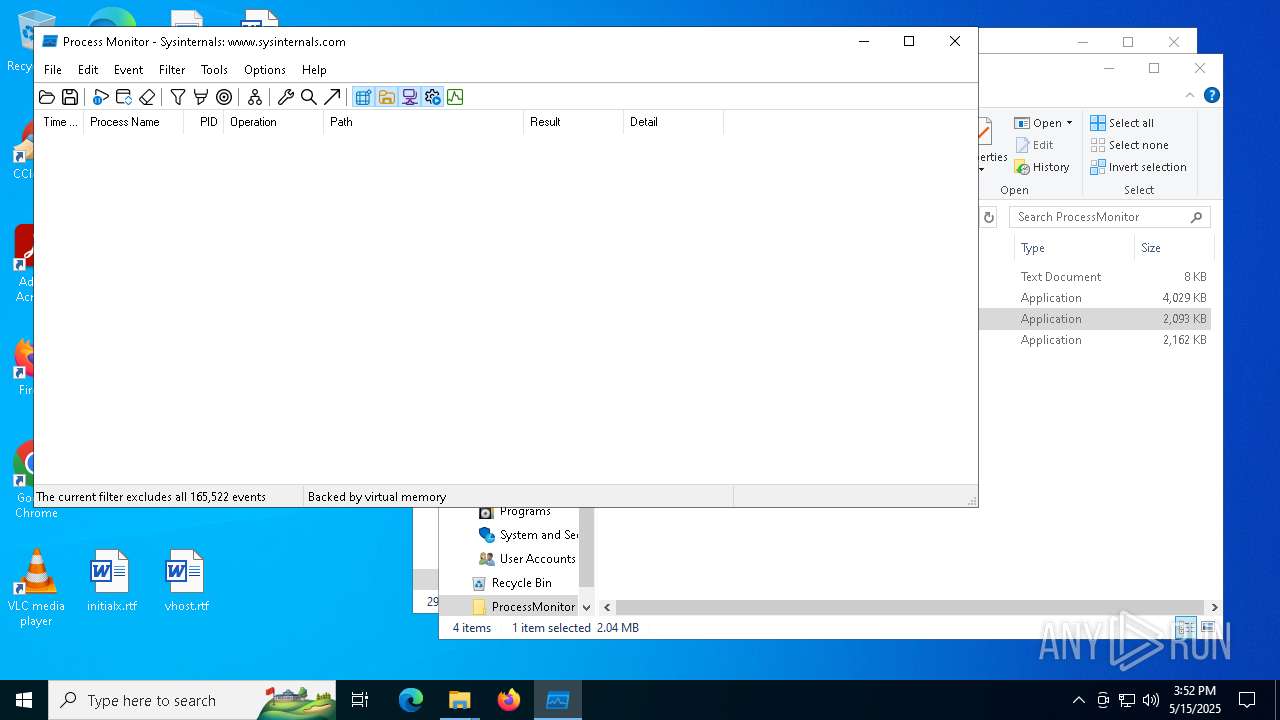This screenshot has width=1280, height=720.
Task: Click the Operation column header
Action: tap(273, 122)
